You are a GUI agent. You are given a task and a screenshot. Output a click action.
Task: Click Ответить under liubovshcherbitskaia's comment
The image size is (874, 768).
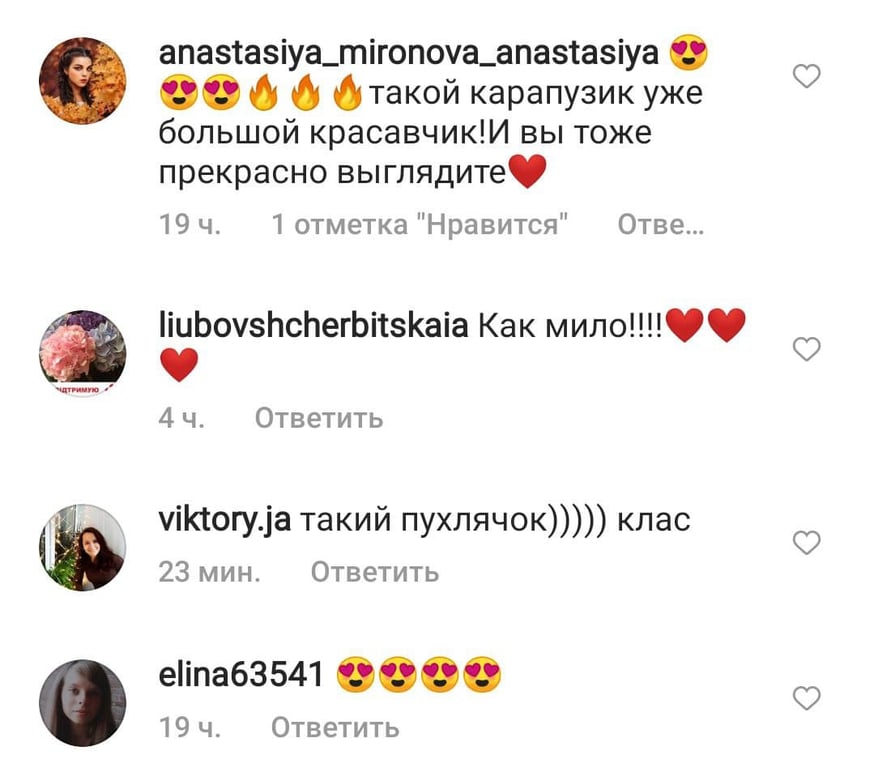(319, 418)
